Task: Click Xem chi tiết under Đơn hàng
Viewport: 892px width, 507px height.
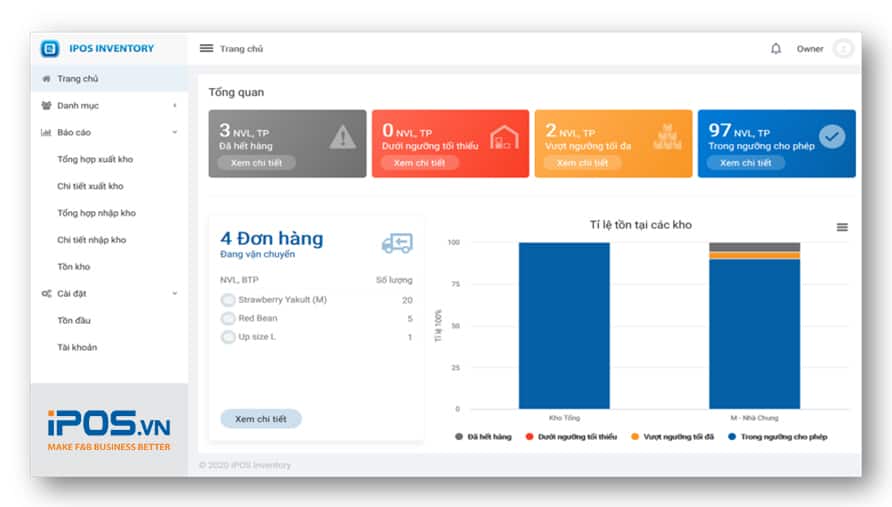Action: pyautogui.click(x=260, y=420)
